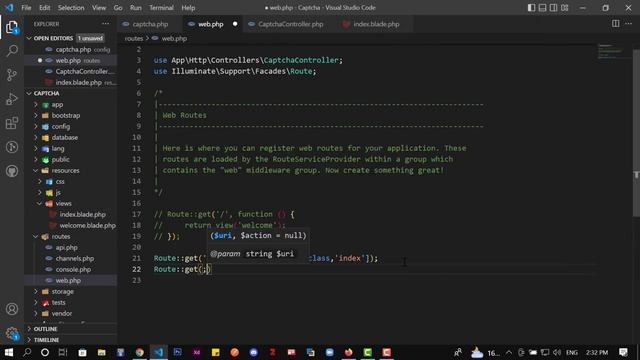Open the Explorer view in activity bar
This screenshot has width=640, height=360.
pyautogui.click(x=12, y=27)
